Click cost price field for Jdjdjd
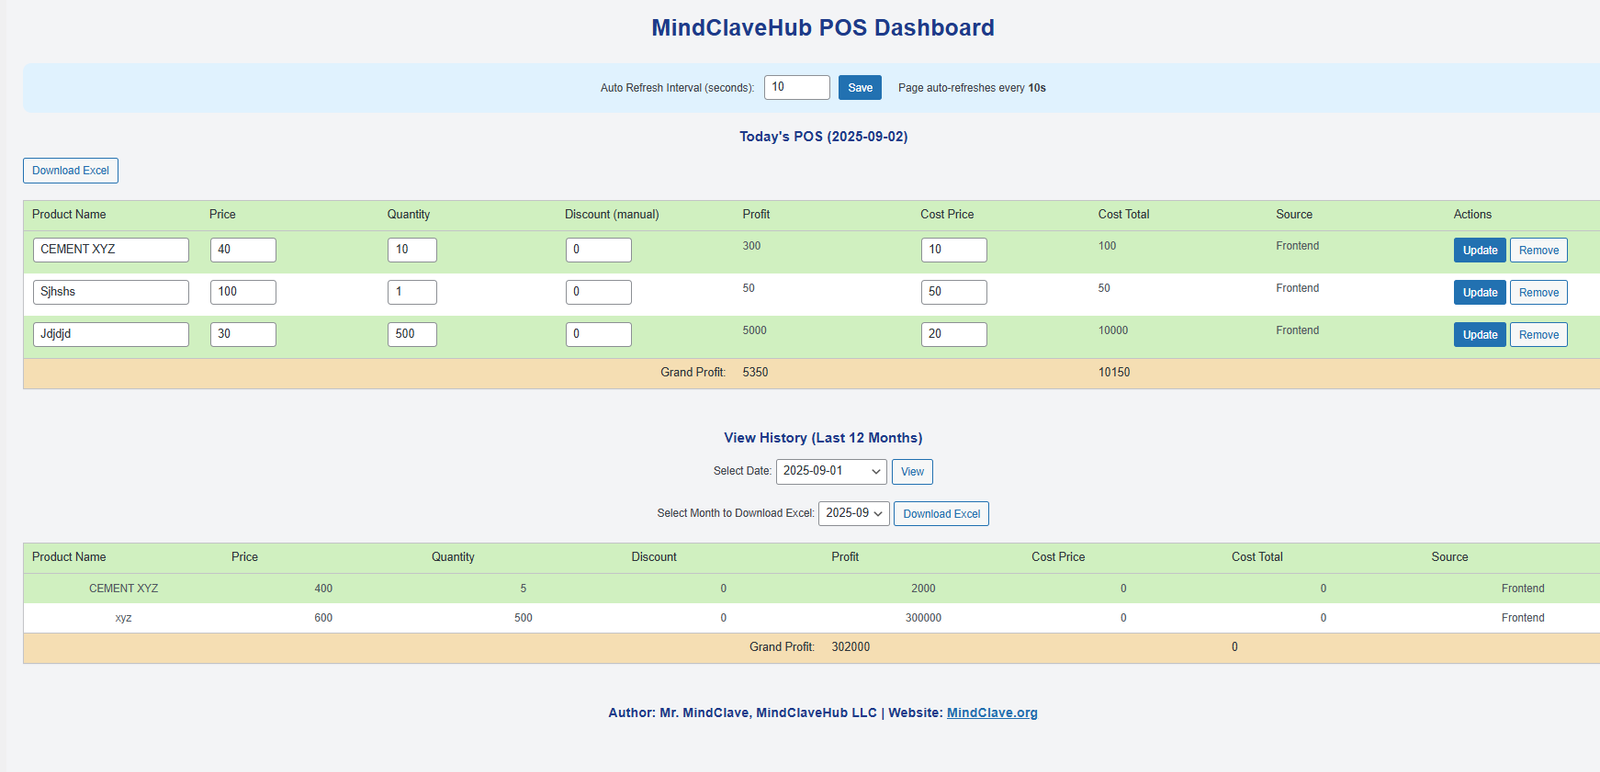The image size is (1600, 772). coord(953,334)
